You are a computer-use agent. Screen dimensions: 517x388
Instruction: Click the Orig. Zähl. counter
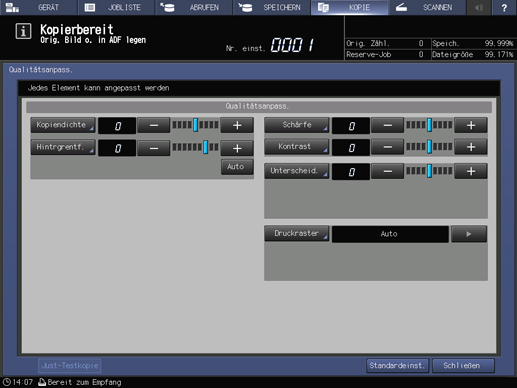[x=385, y=43]
